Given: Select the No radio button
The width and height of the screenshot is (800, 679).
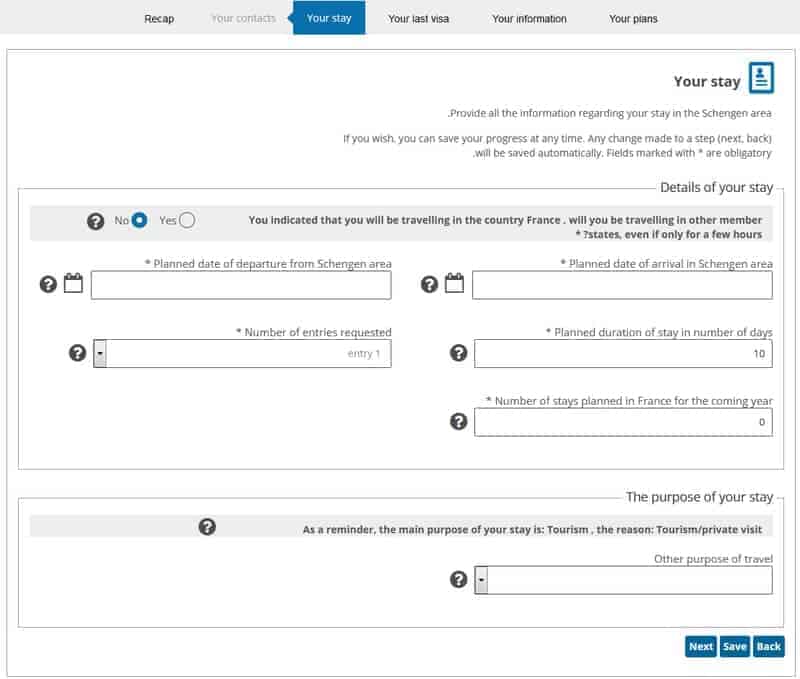Looking at the screenshot, I should pyautogui.click(x=140, y=220).
